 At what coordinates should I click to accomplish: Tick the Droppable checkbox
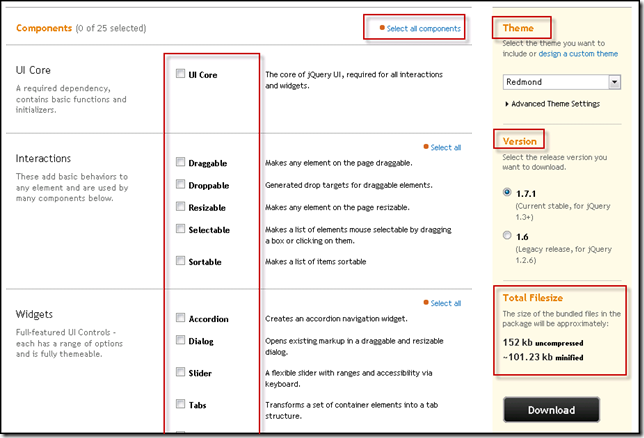tap(180, 184)
